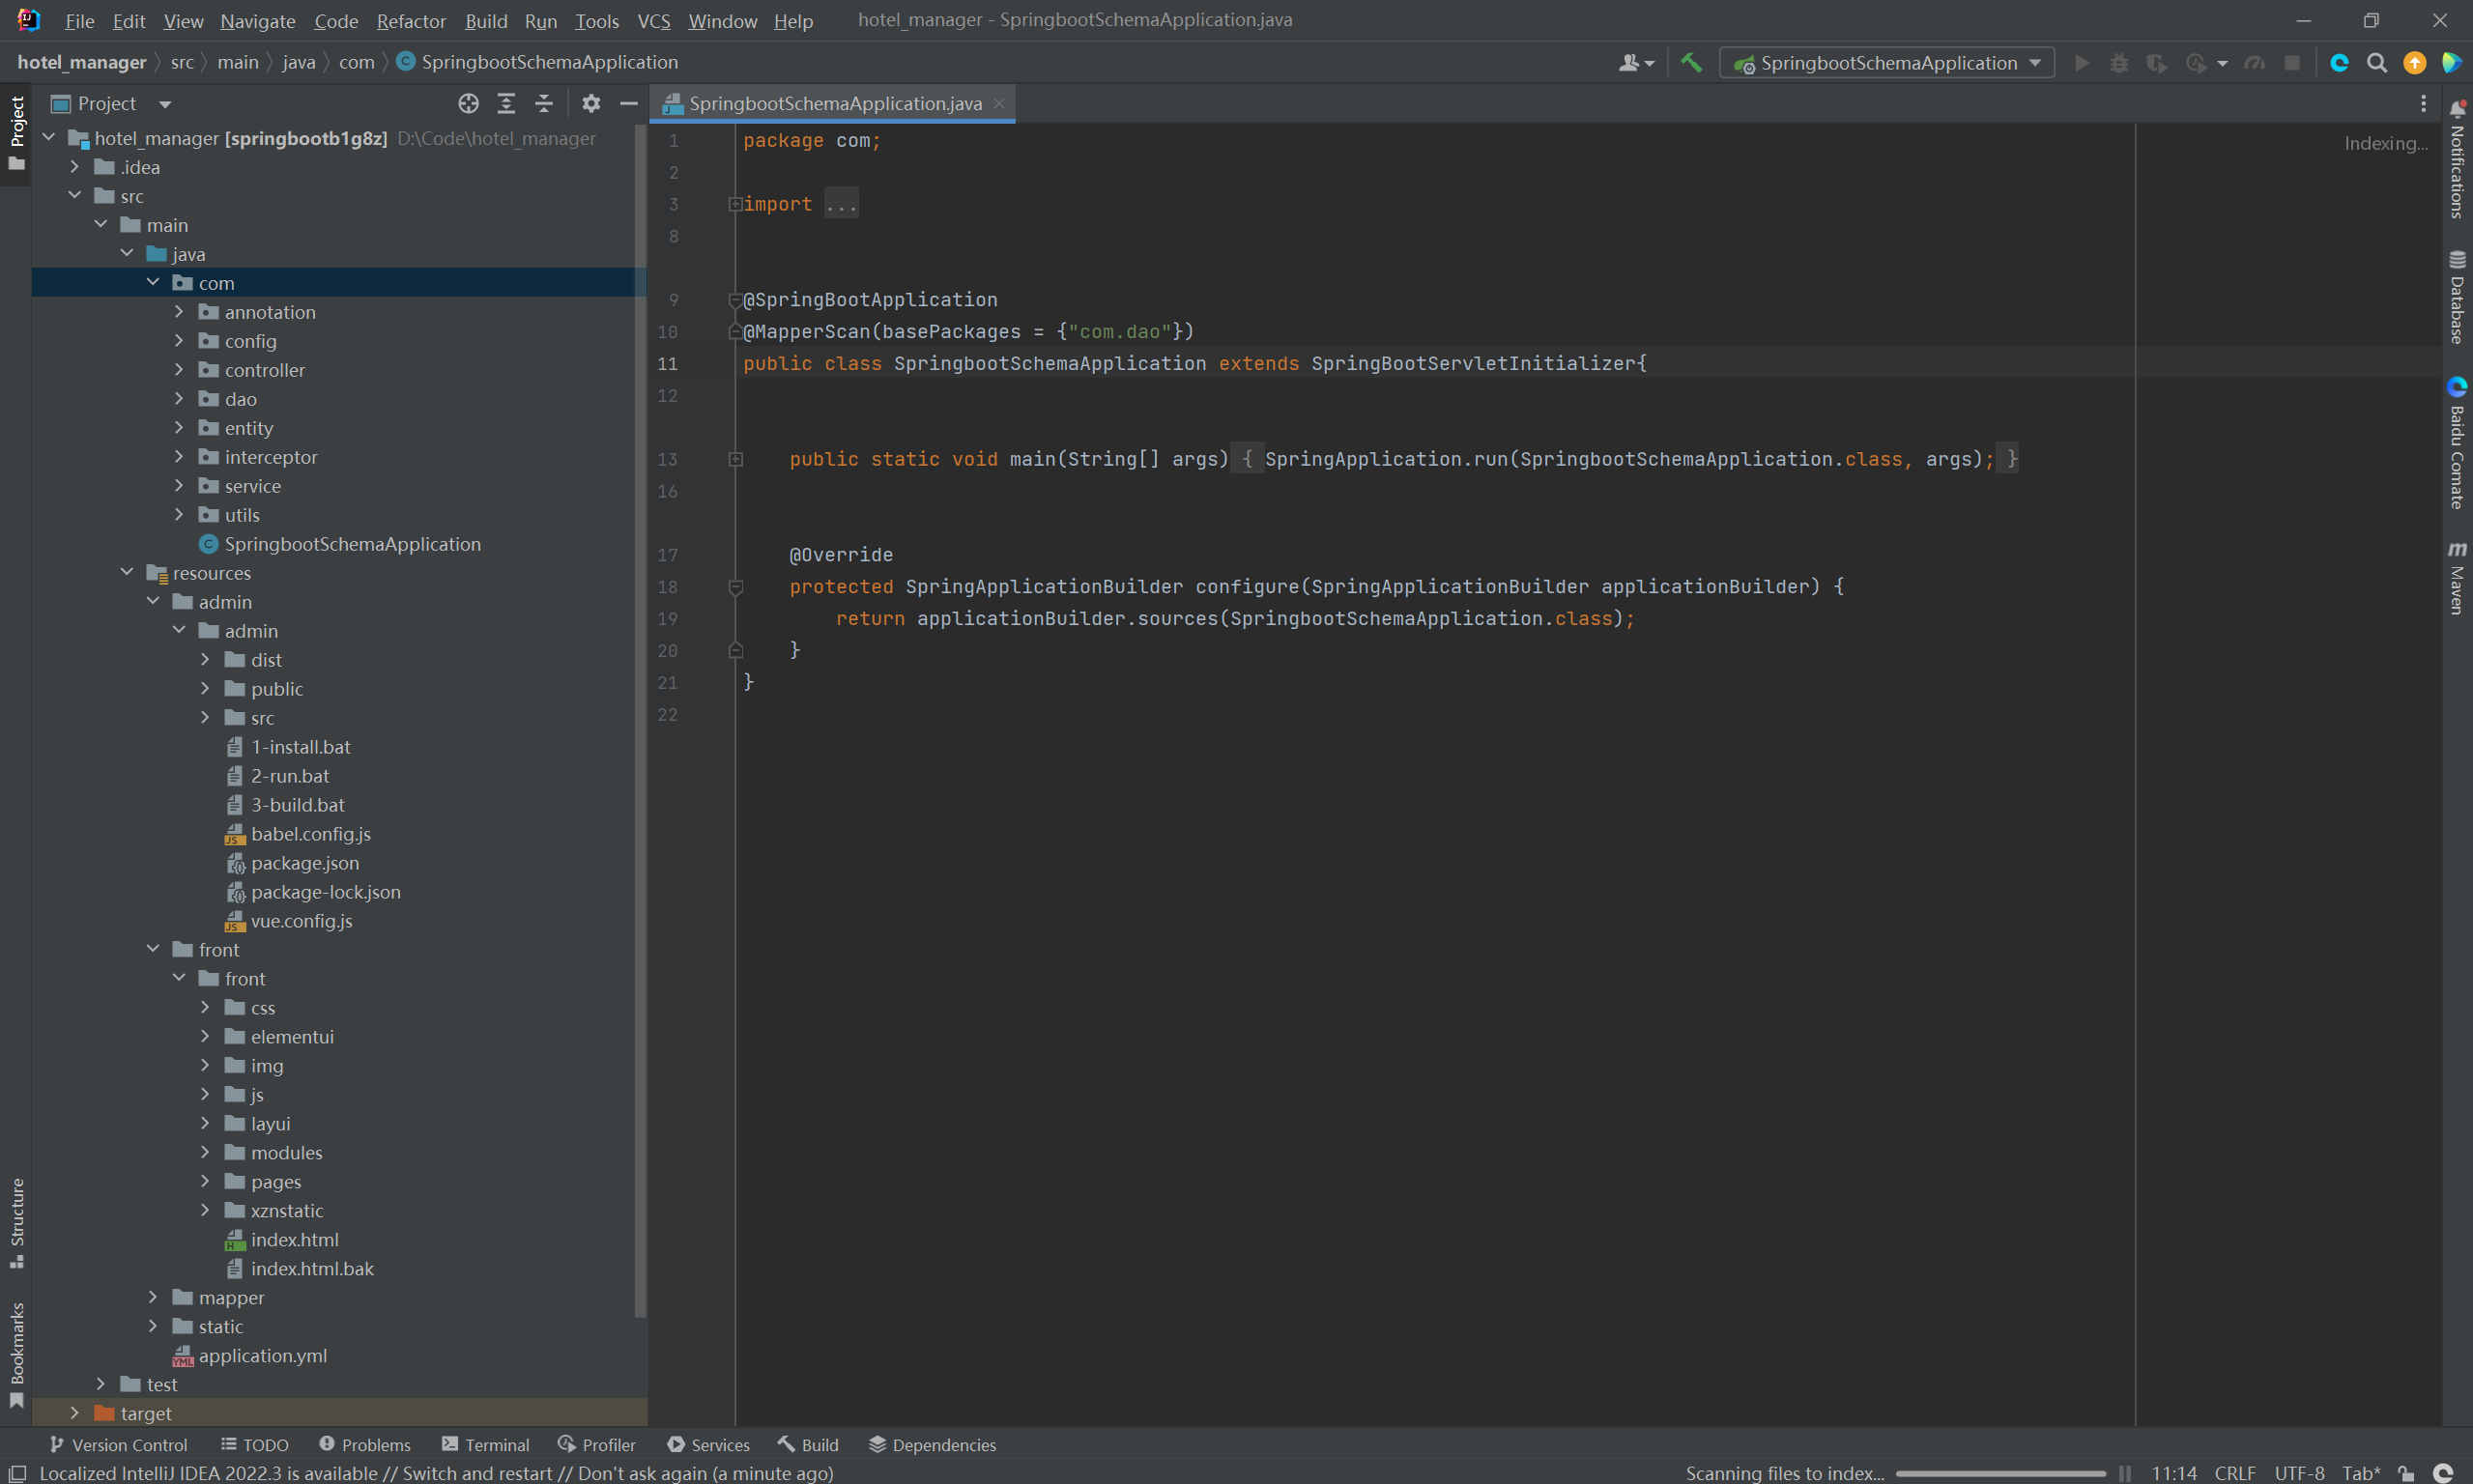
Task: Toggle the Bookmarks tool window stripe
Action: (16, 1353)
